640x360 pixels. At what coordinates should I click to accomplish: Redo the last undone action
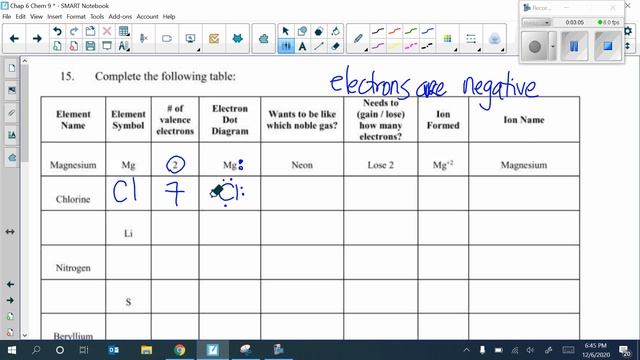74,31
